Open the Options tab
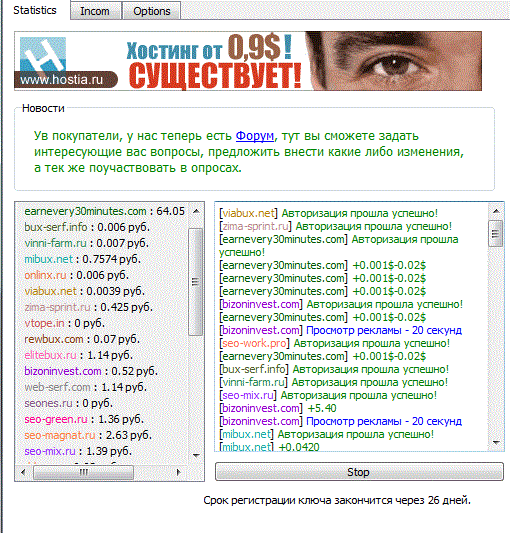The width and height of the screenshot is (510, 533). (151, 11)
